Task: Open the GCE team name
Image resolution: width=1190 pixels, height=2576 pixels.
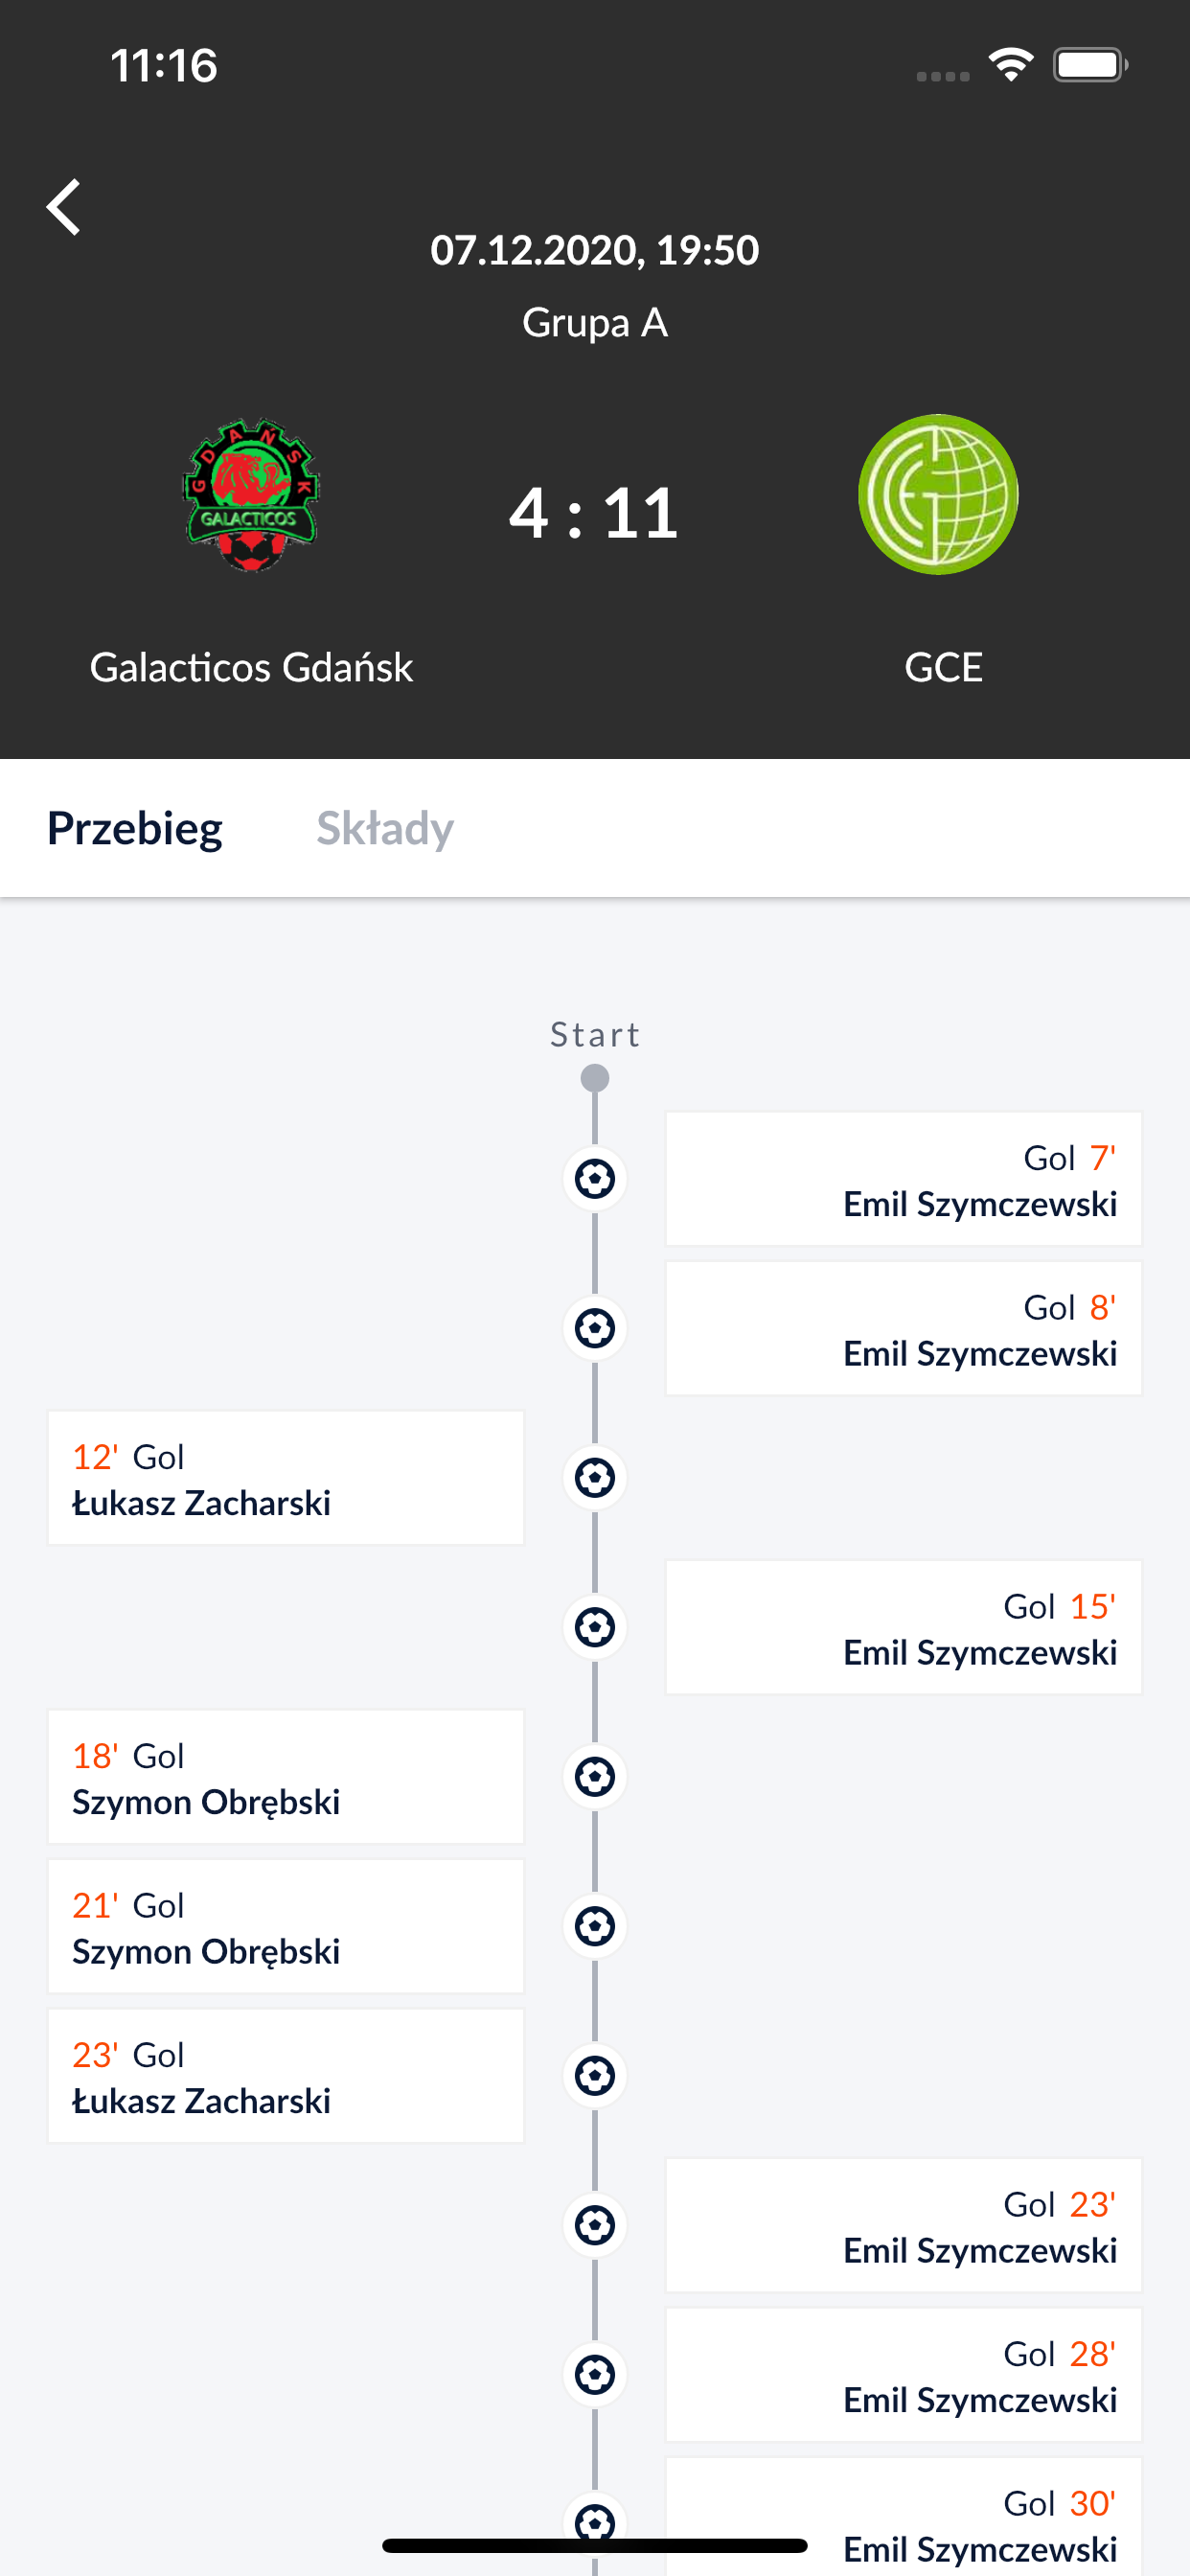Action: pyautogui.click(x=943, y=667)
